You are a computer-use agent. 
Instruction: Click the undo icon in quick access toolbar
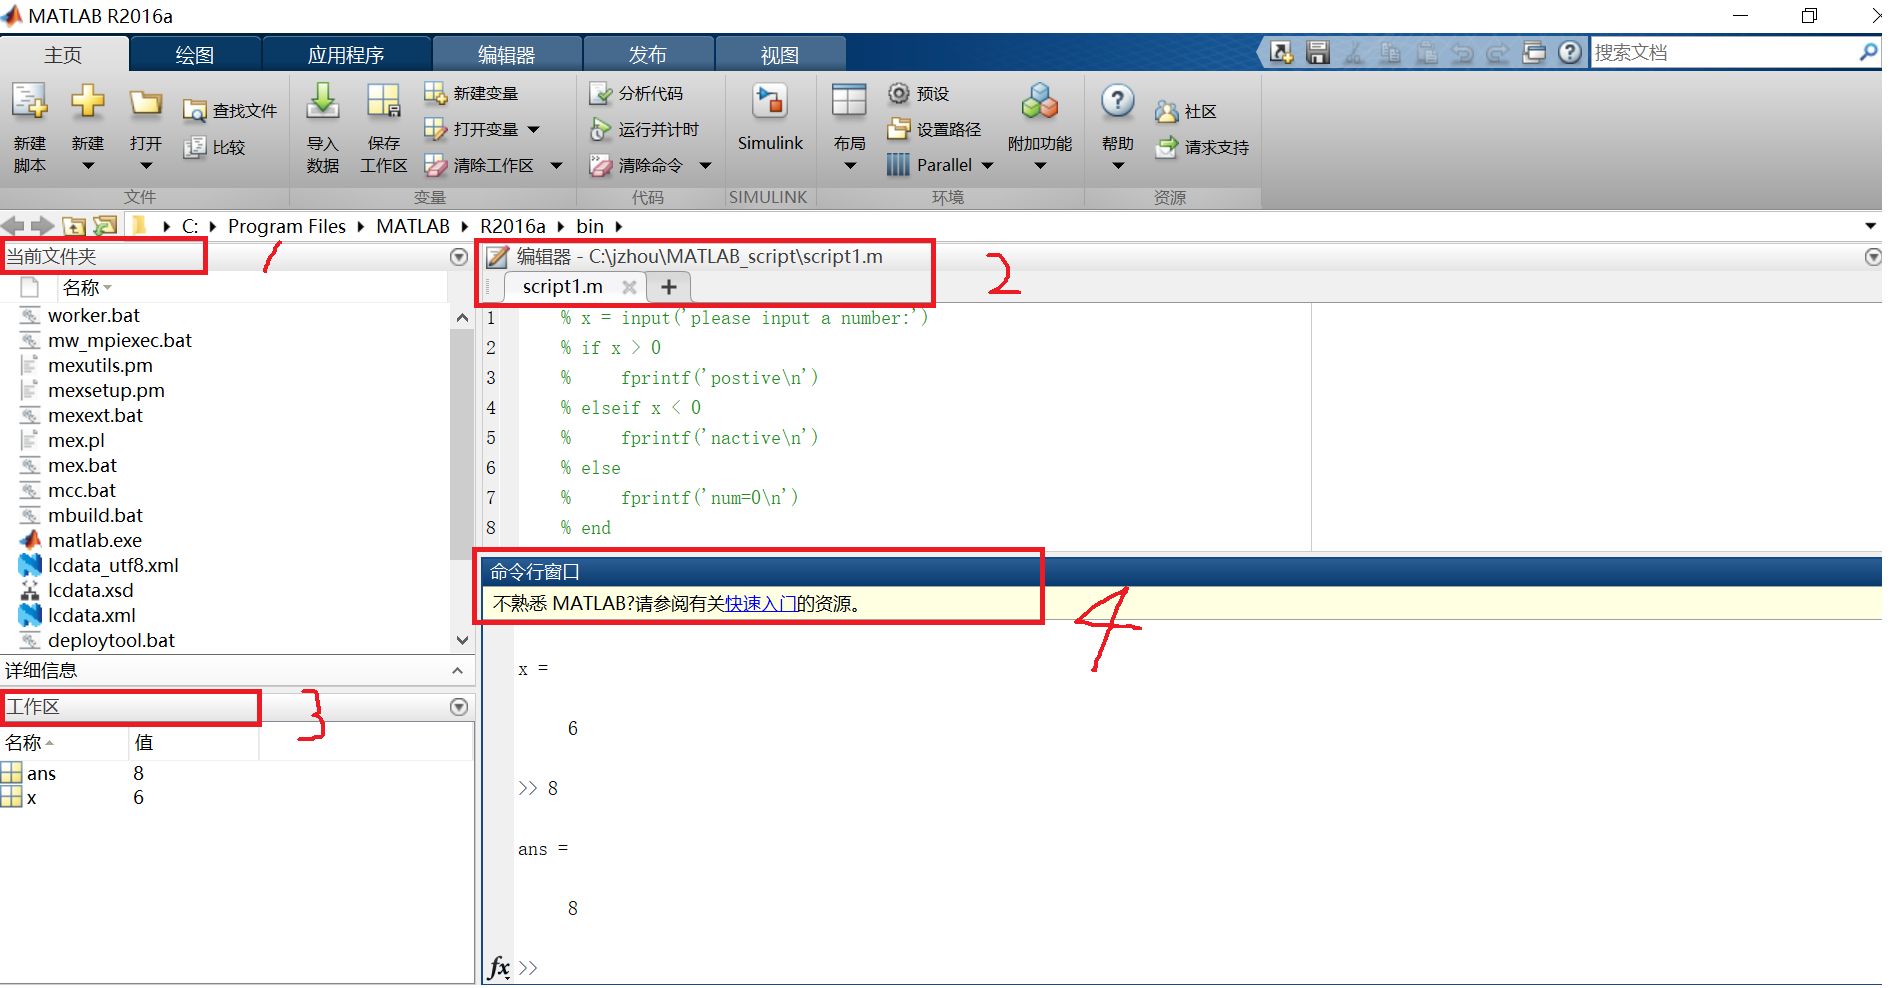pyautogui.click(x=1462, y=52)
